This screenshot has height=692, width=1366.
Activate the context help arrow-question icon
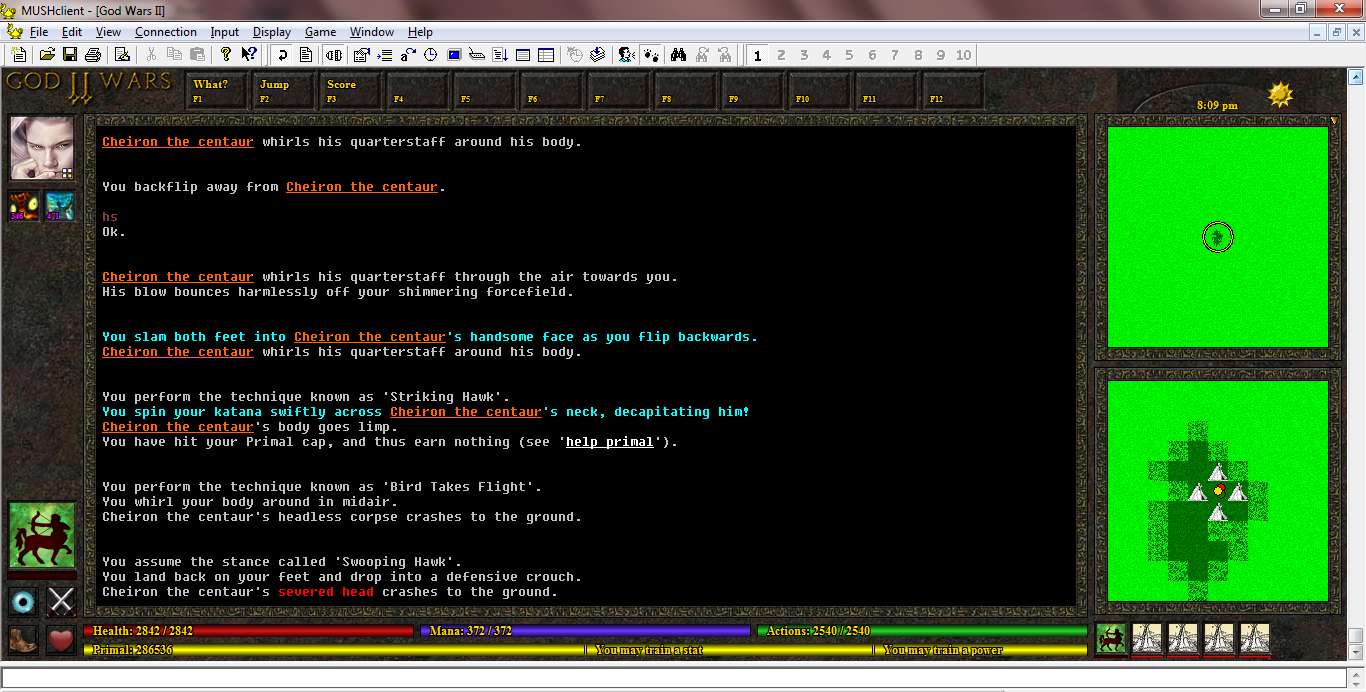pos(249,55)
